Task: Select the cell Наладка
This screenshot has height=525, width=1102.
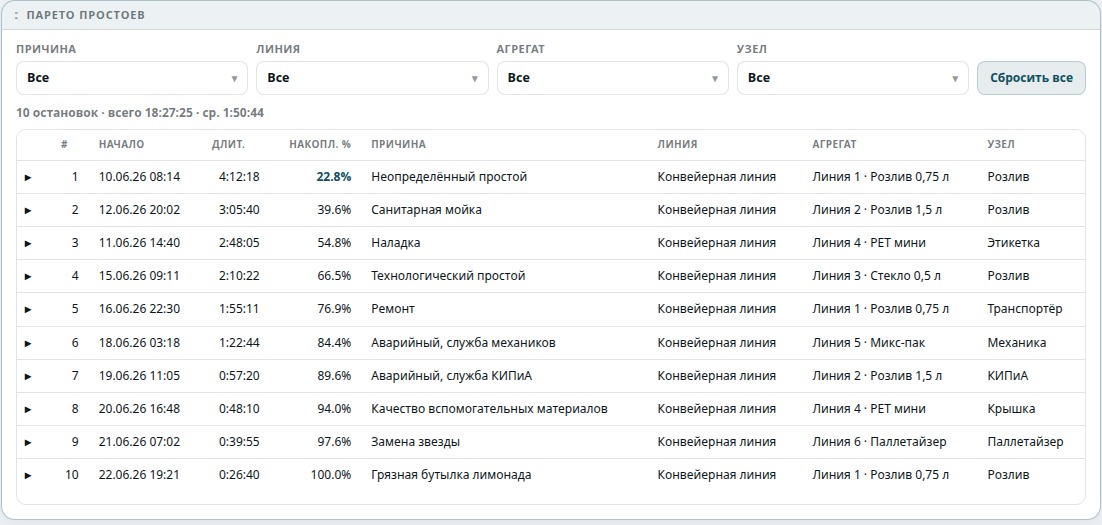Action: (396, 243)
